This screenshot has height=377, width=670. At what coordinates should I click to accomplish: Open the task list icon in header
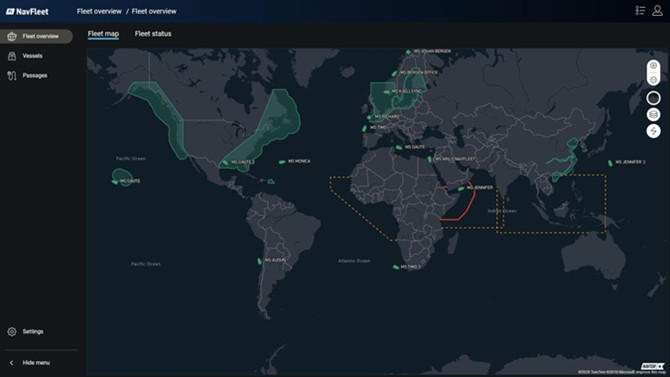pyautogui.click(x=640, y=11)
